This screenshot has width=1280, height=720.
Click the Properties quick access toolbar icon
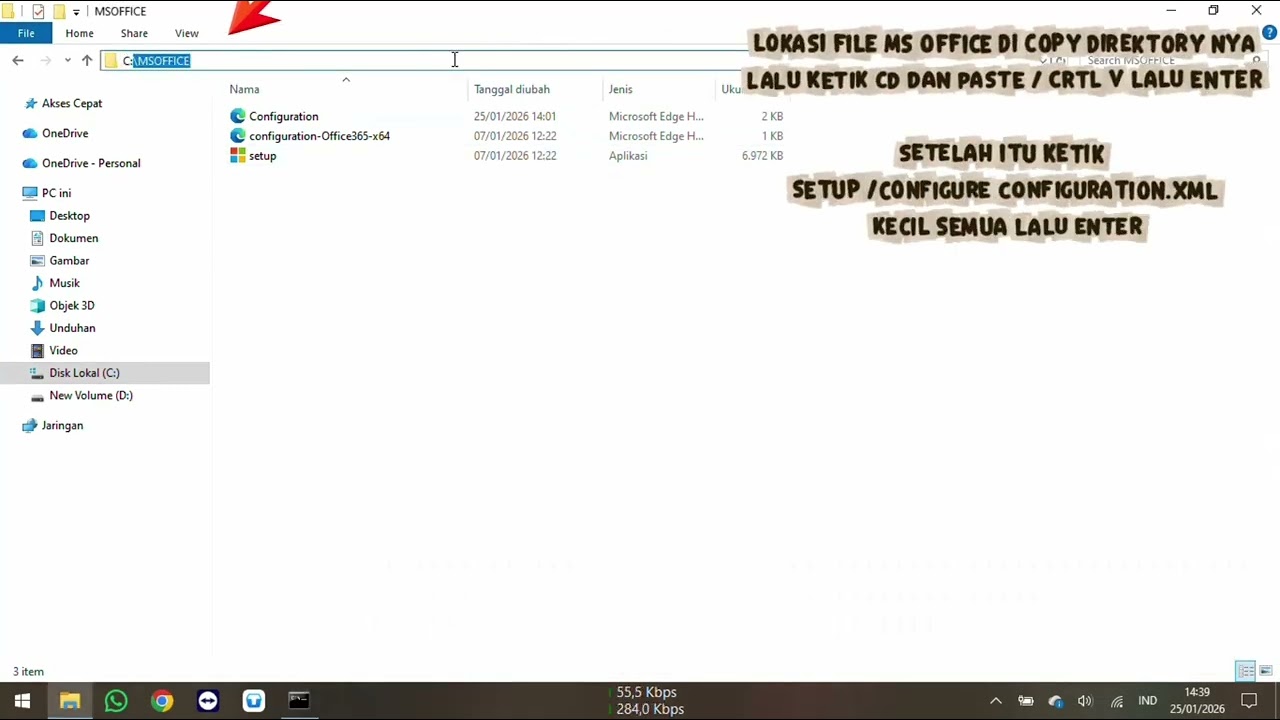38,11
